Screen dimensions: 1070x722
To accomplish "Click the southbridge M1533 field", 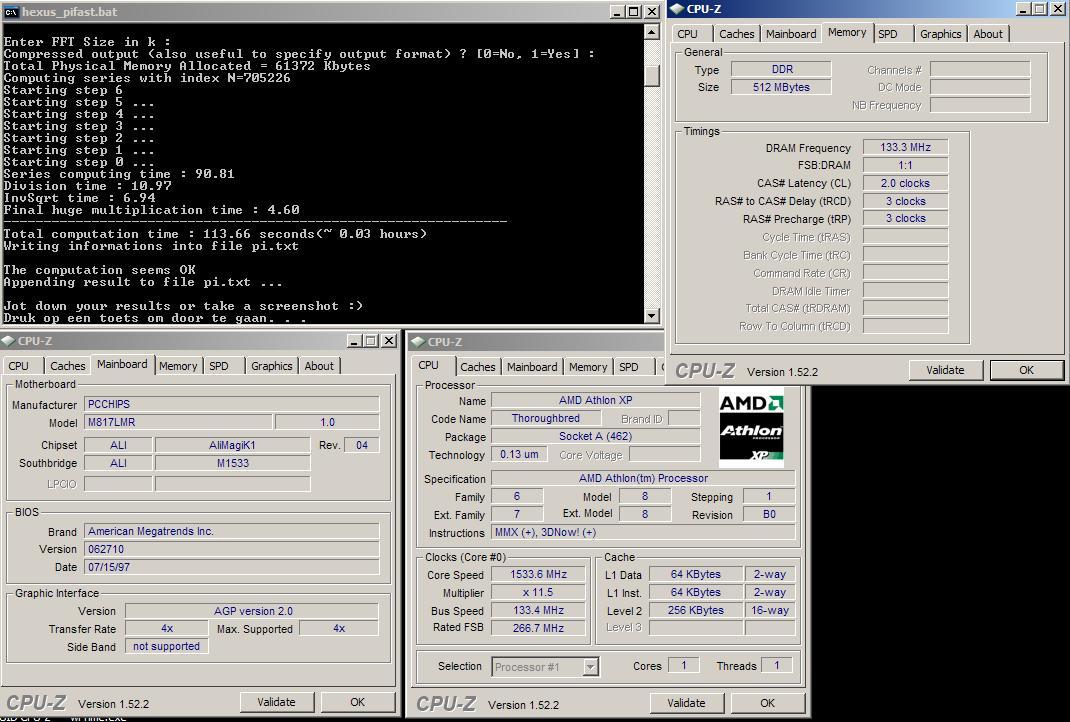I will (233, 463).
